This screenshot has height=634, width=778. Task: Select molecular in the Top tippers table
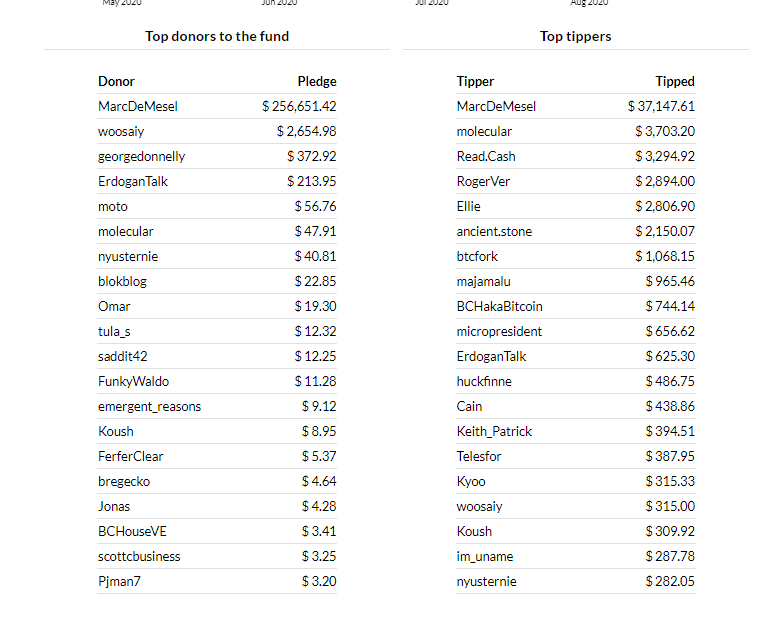click(x=484, y=131)
